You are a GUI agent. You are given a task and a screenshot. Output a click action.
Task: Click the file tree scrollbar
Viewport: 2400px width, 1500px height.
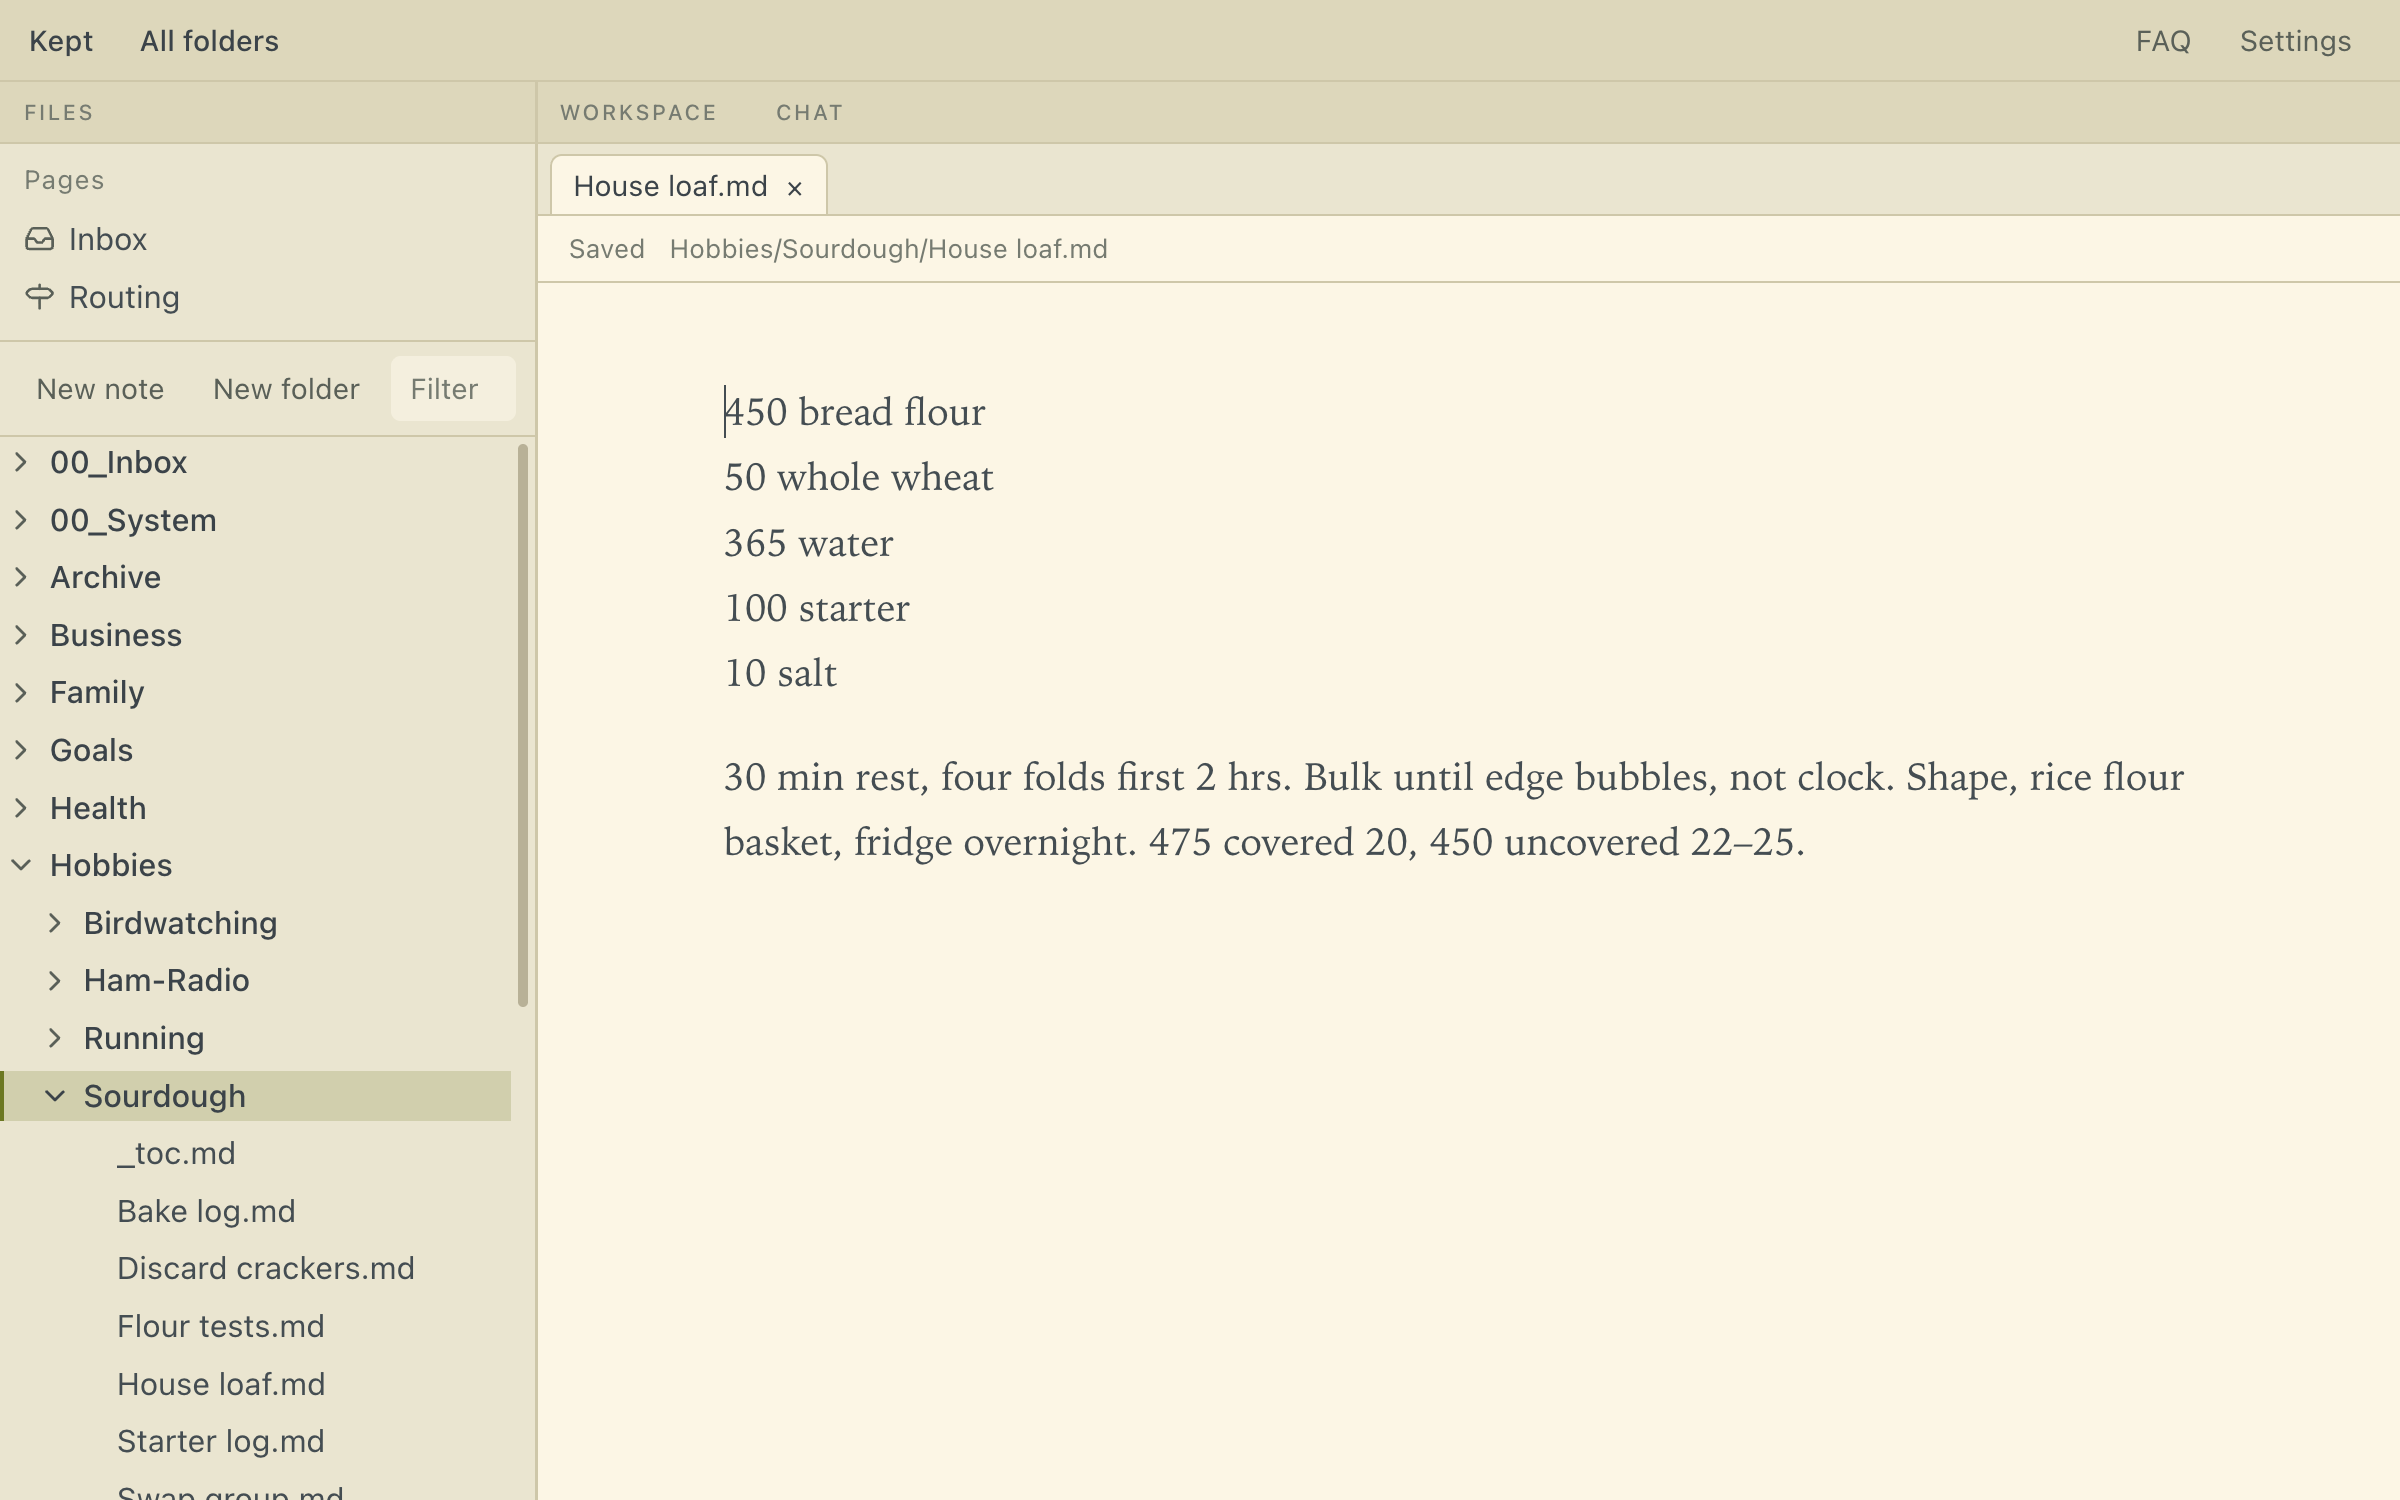click(522, 725)
